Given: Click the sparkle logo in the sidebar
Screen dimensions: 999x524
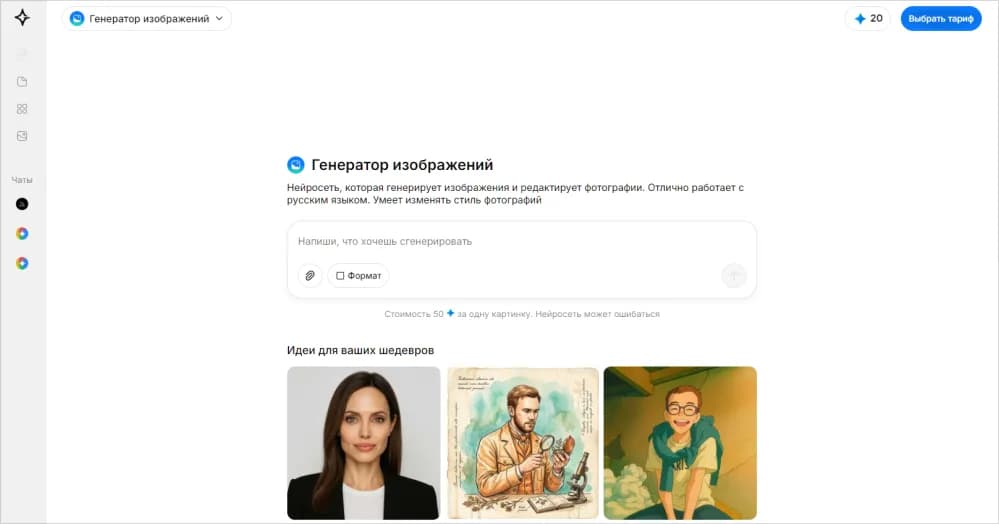Looking at the screenshot, I should point(22,18).
